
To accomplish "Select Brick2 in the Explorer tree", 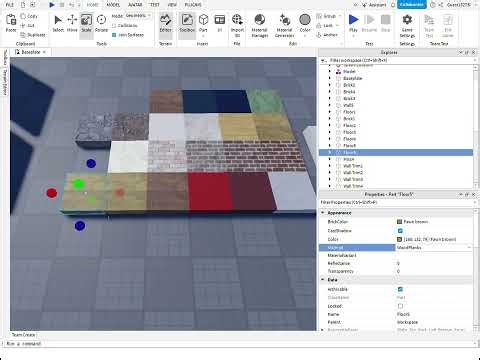I will point(349,85).
